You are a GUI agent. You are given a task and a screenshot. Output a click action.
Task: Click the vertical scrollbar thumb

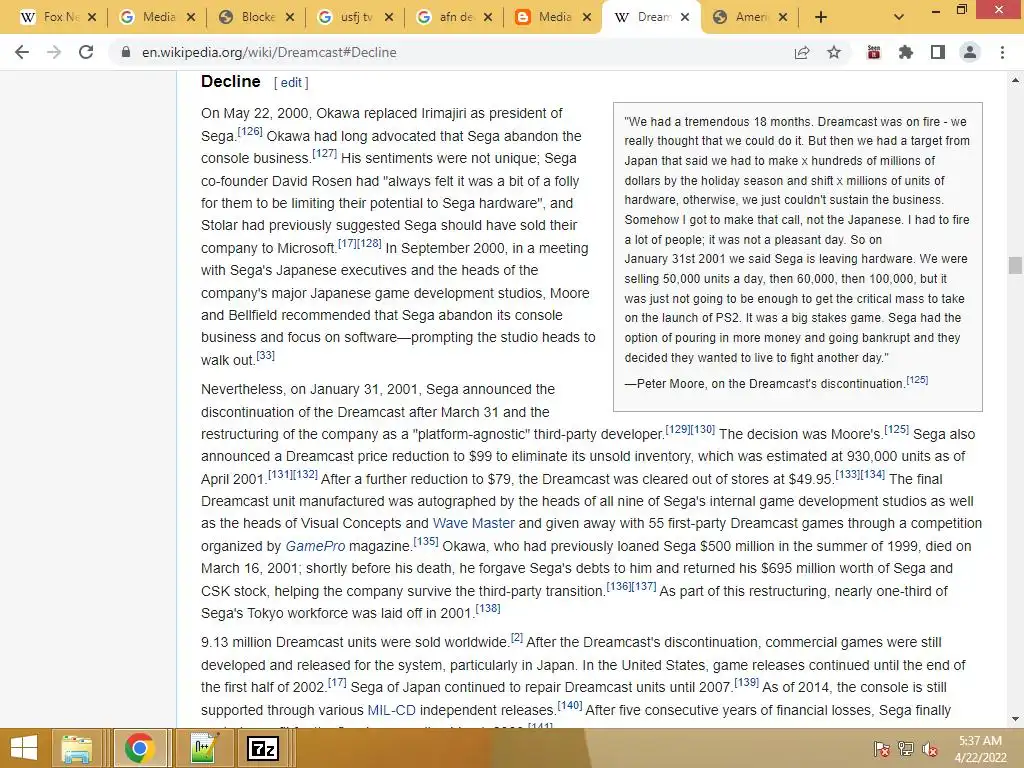tap(1015, 265)
